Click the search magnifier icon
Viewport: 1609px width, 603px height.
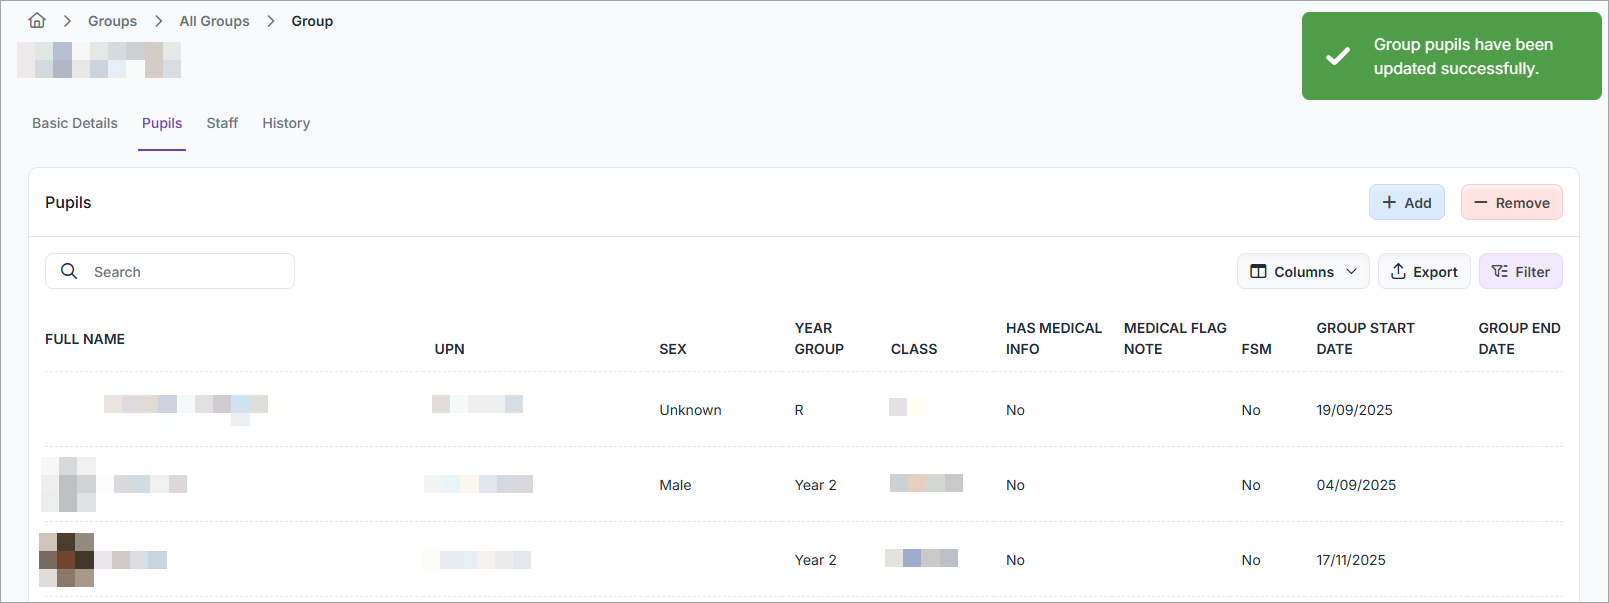69,271
